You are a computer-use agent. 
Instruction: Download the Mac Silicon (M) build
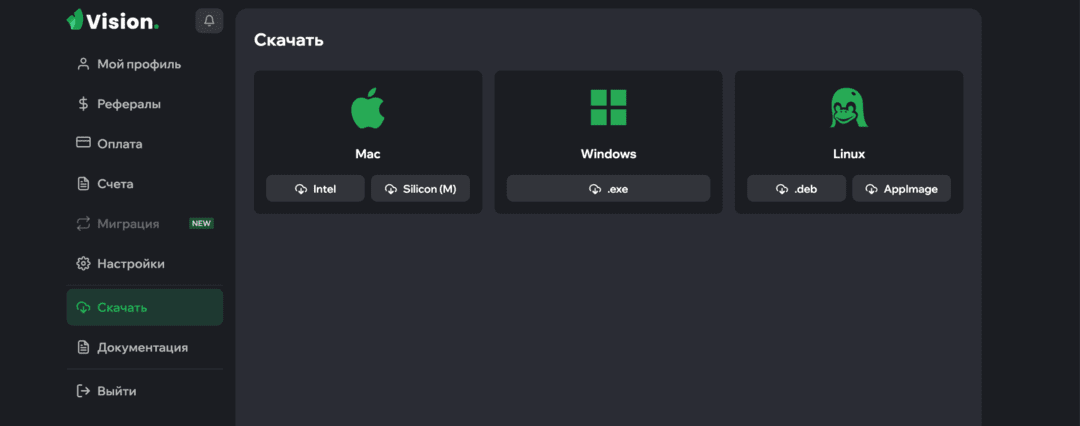[420, 189]
